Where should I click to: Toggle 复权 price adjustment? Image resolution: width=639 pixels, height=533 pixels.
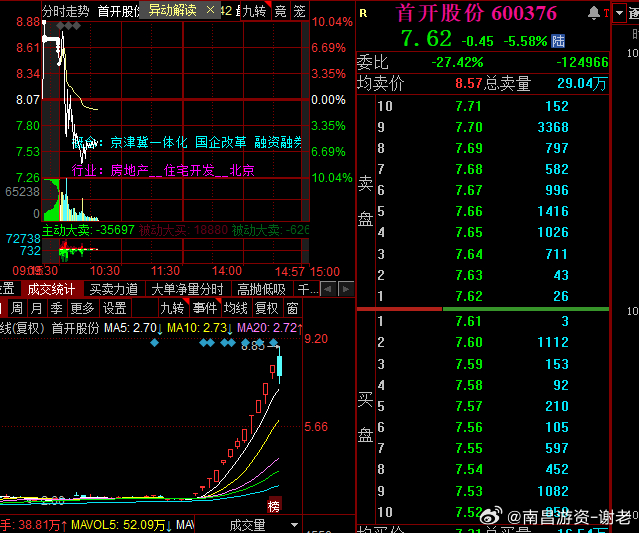(x=267, y=308)
